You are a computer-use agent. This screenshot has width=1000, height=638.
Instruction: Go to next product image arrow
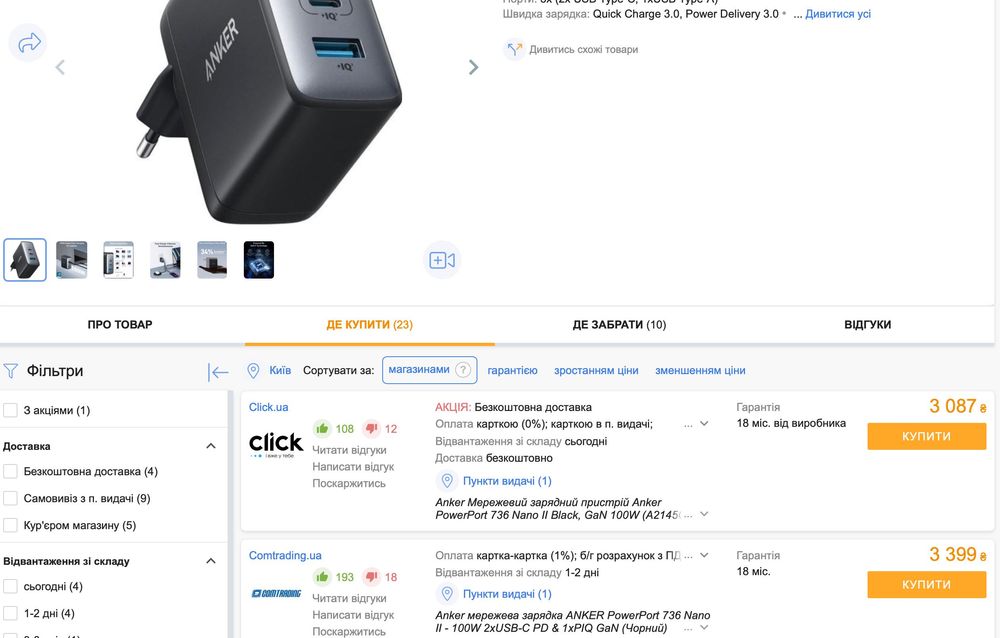[x=473, y=67]
